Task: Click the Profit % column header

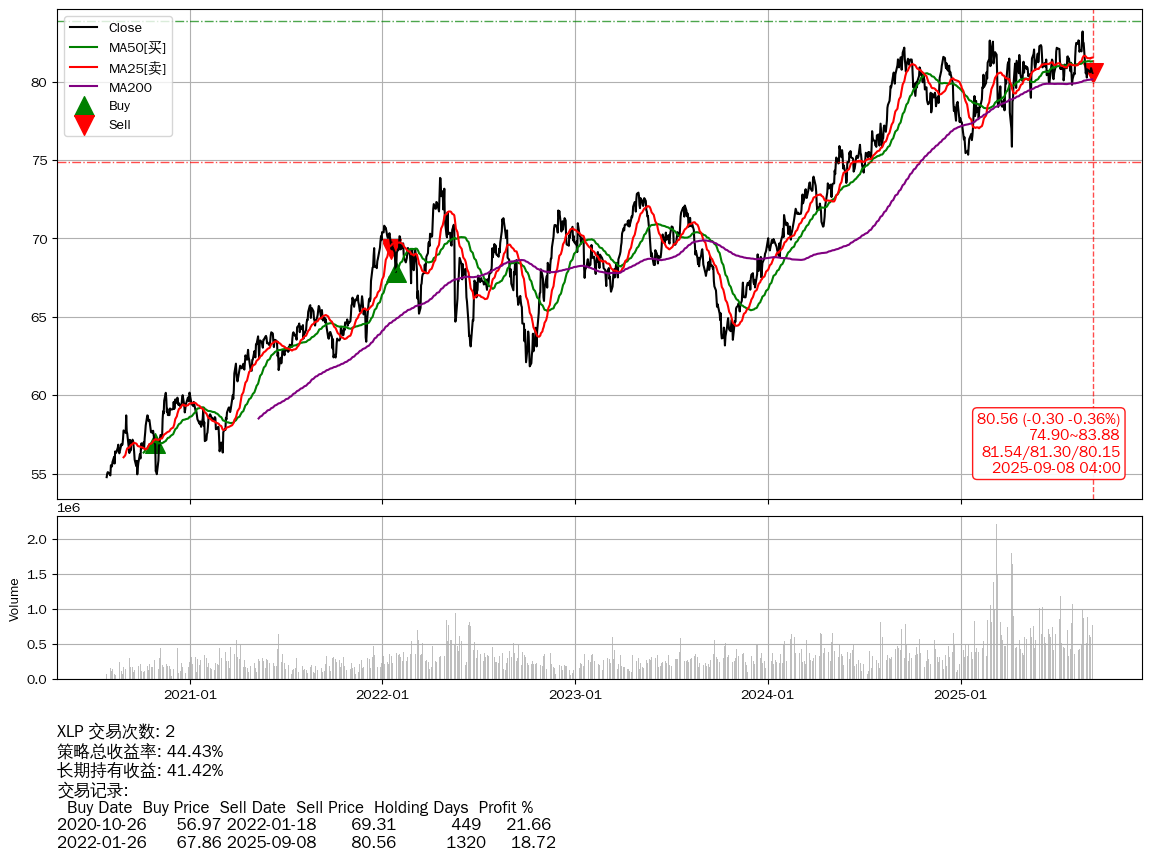Action: pyautogui.click(x=505, y=807)
